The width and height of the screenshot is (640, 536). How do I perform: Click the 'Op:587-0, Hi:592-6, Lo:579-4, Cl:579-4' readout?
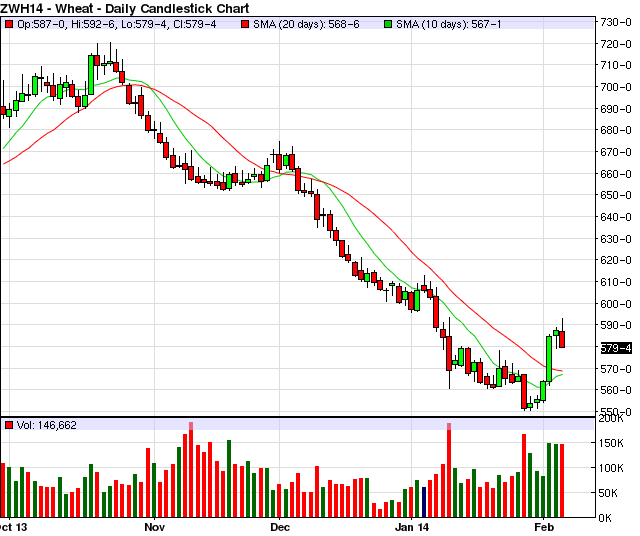coord(117,24)
